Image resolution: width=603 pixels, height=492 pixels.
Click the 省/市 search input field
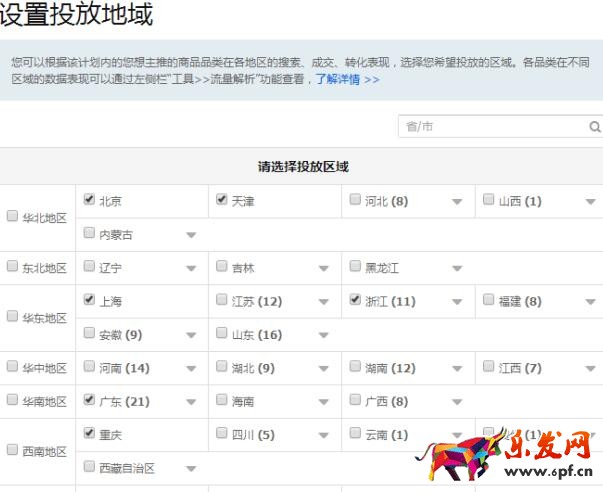492,127
